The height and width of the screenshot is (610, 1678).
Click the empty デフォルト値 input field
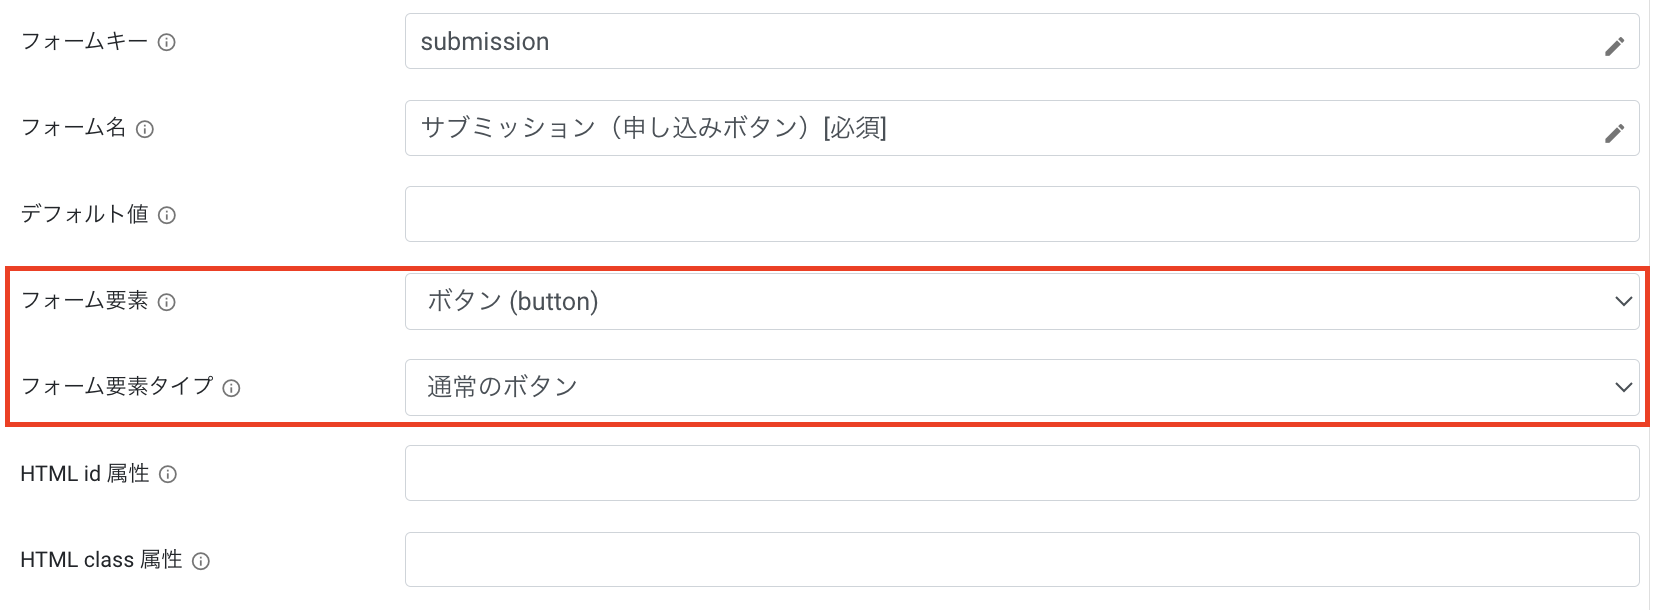(1020, 214)
